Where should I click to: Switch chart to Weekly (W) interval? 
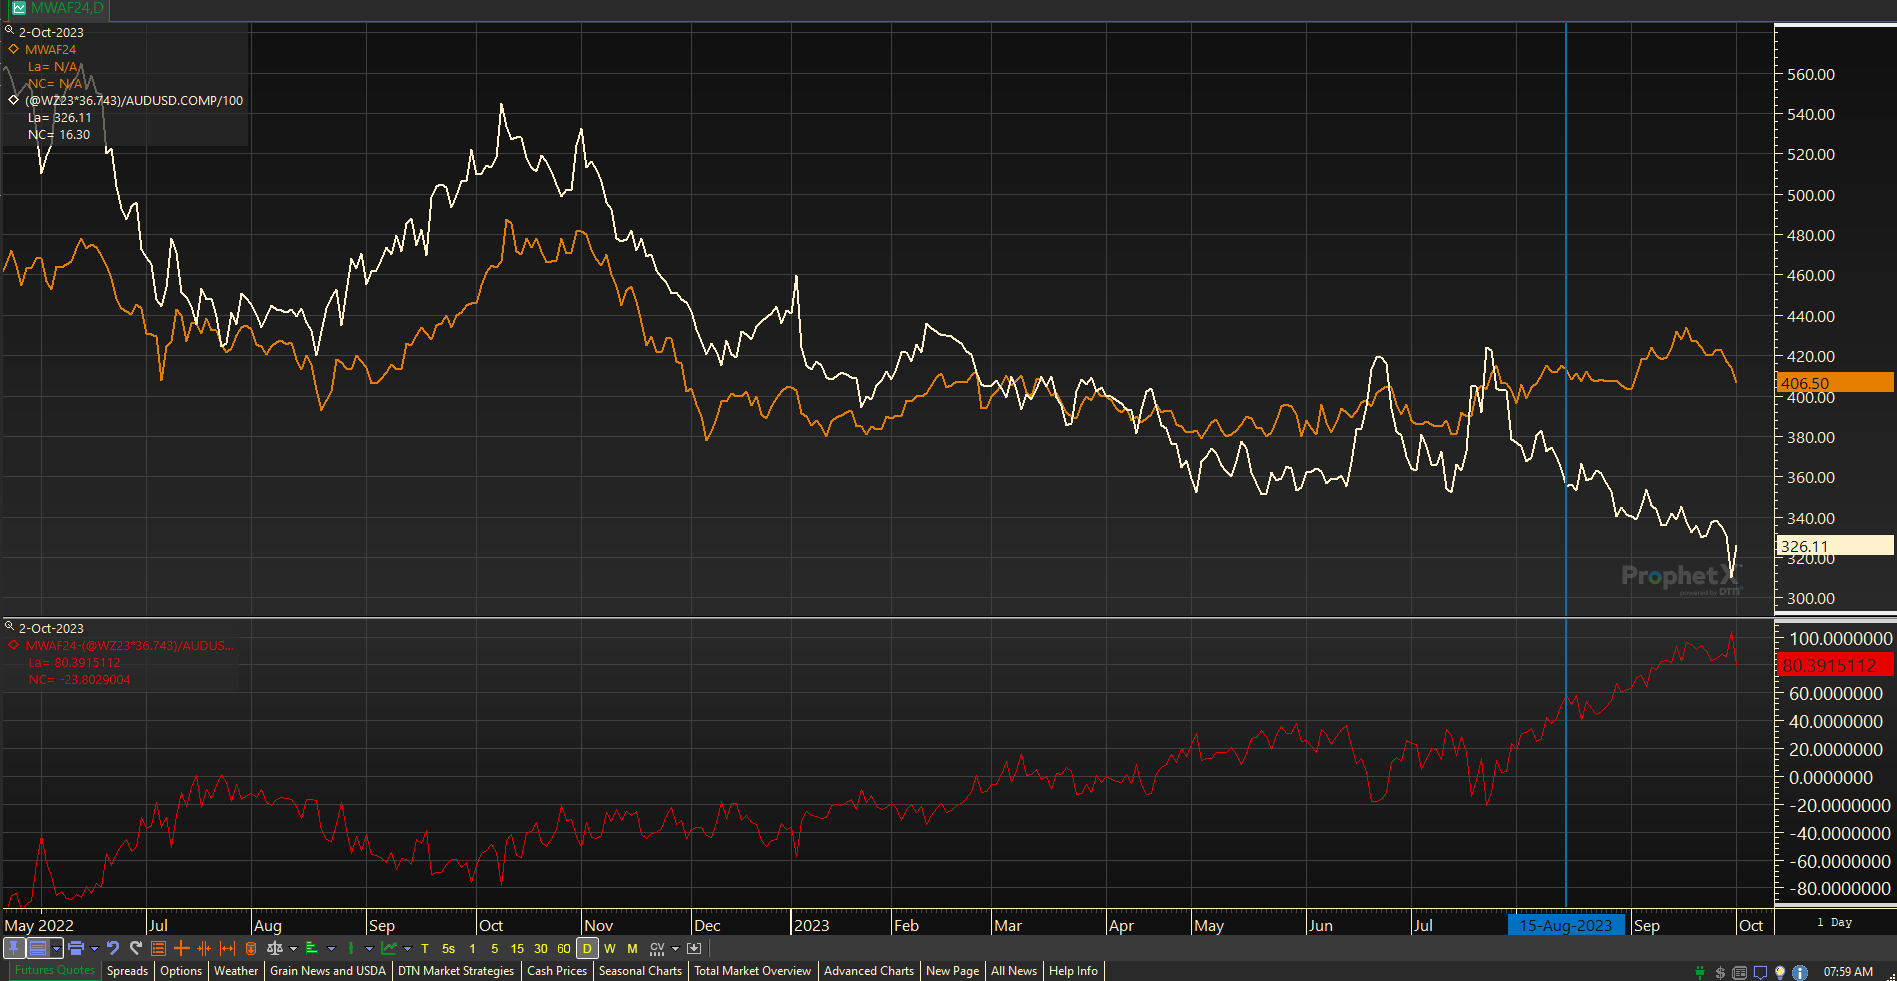tap(610, 948)
